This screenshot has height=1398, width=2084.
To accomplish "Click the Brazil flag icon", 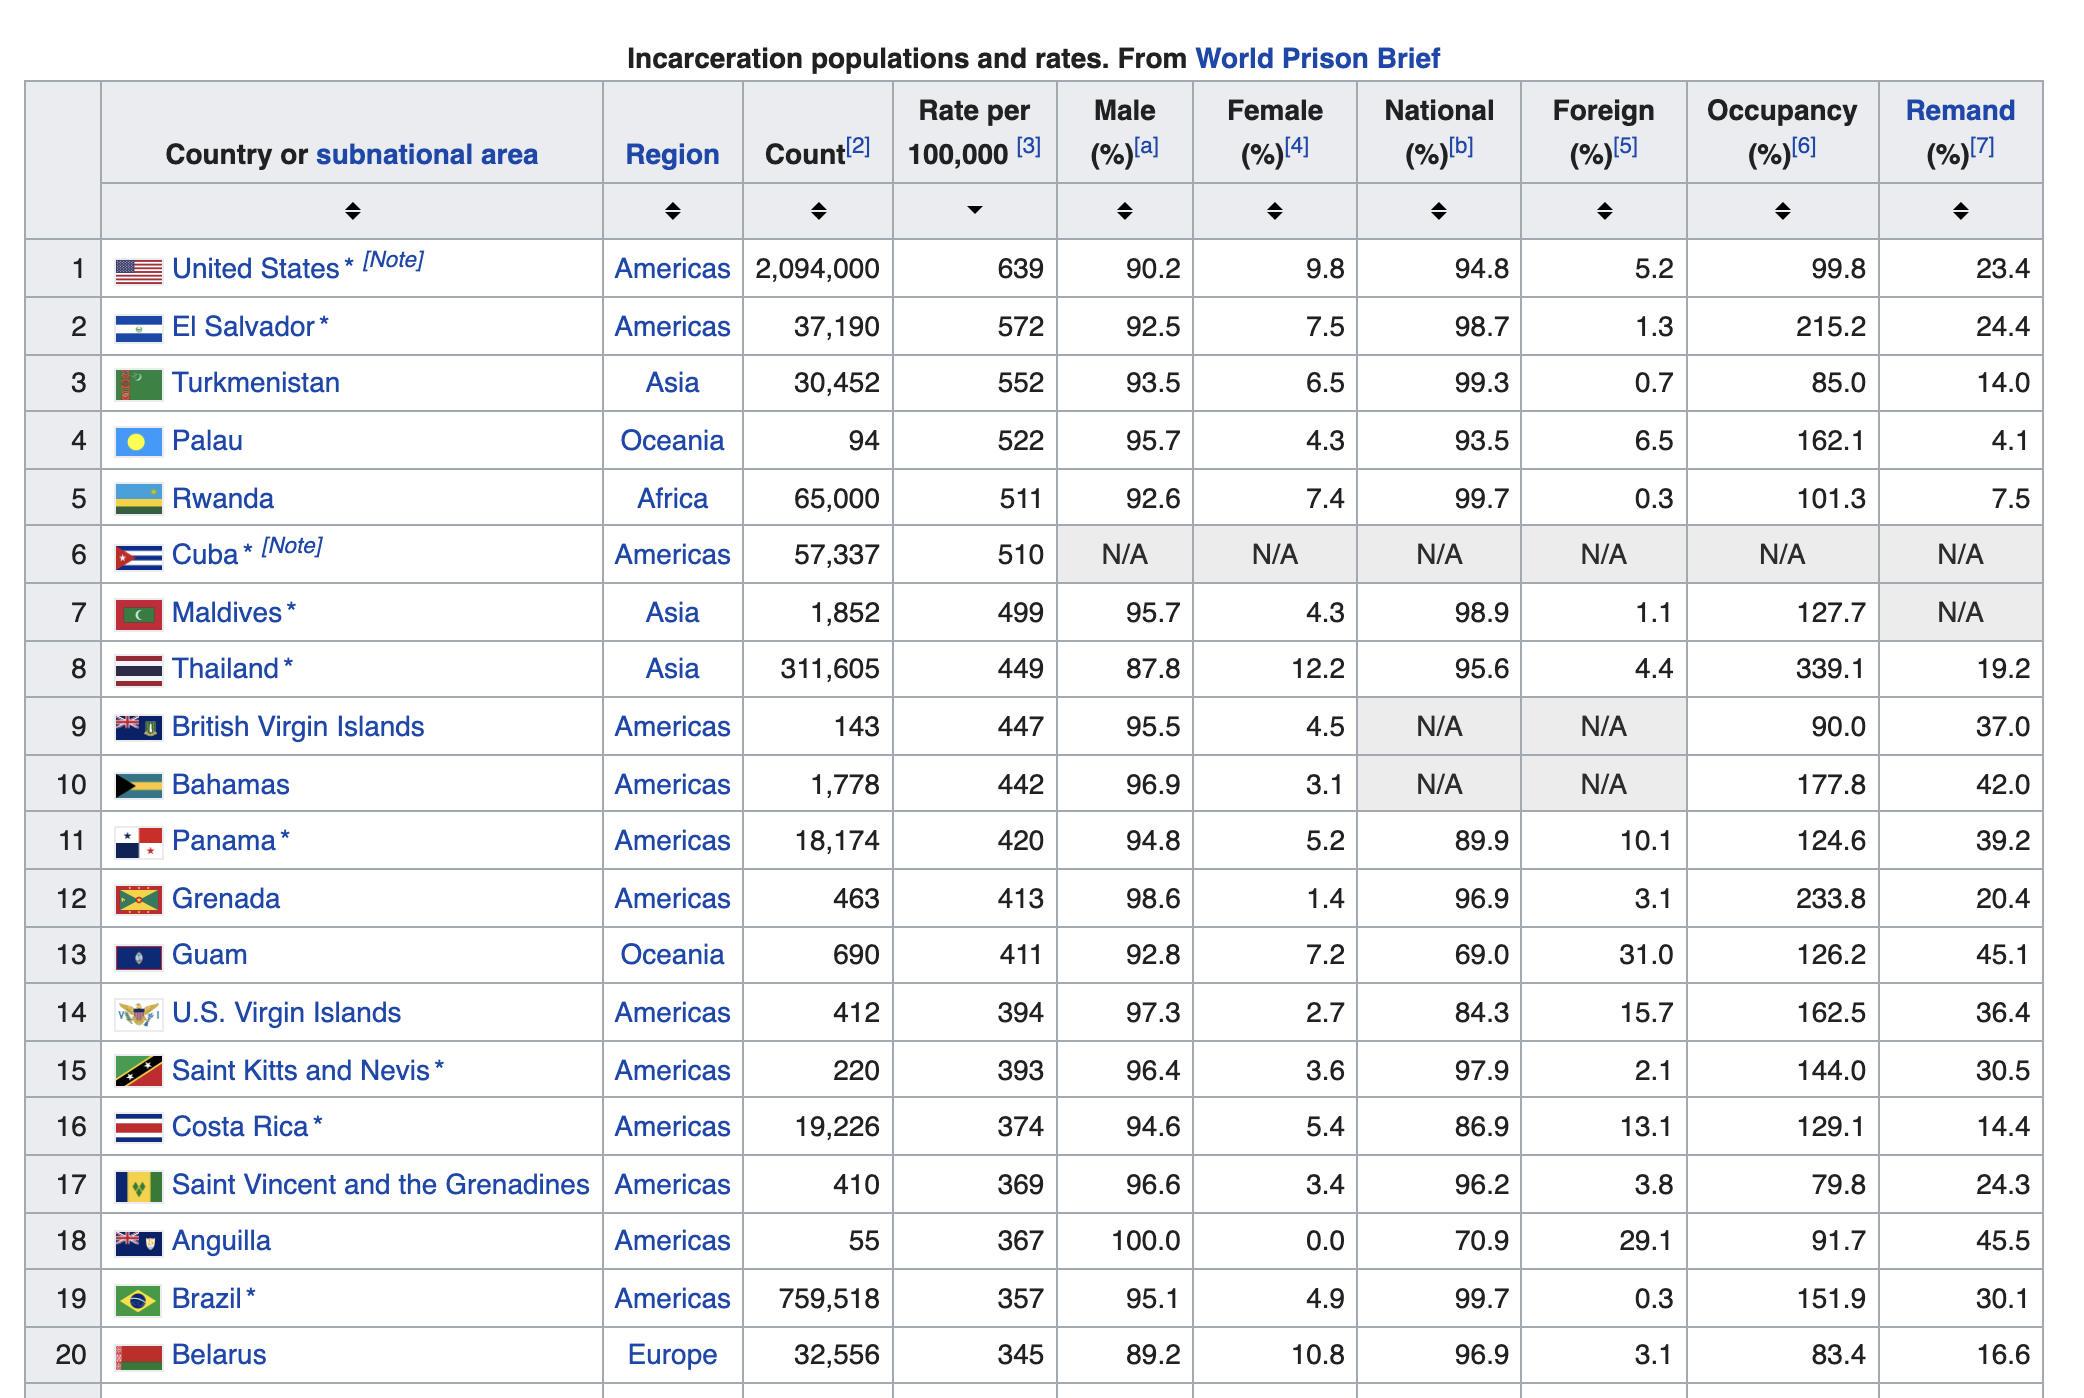I will (x=138, y=1300).
